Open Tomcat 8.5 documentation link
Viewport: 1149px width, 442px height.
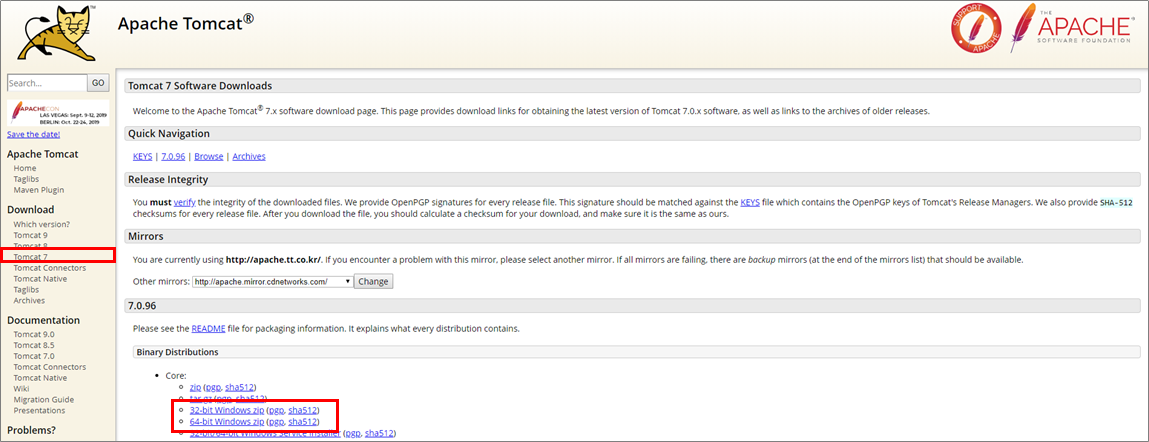(34, 345)
